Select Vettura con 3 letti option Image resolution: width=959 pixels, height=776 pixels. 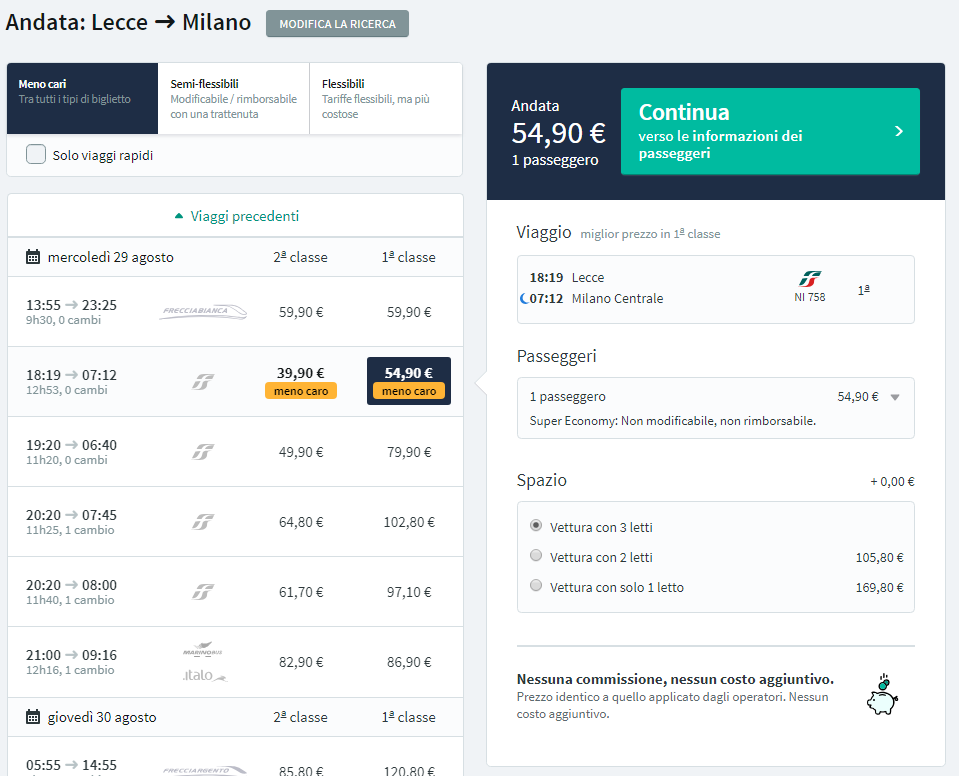tap(536, 525)
